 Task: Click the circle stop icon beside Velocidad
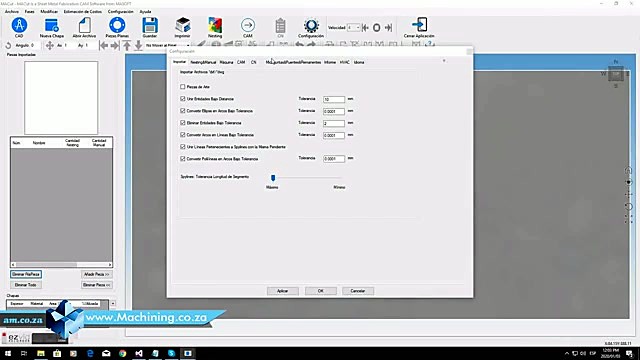[x=377, y=28]
